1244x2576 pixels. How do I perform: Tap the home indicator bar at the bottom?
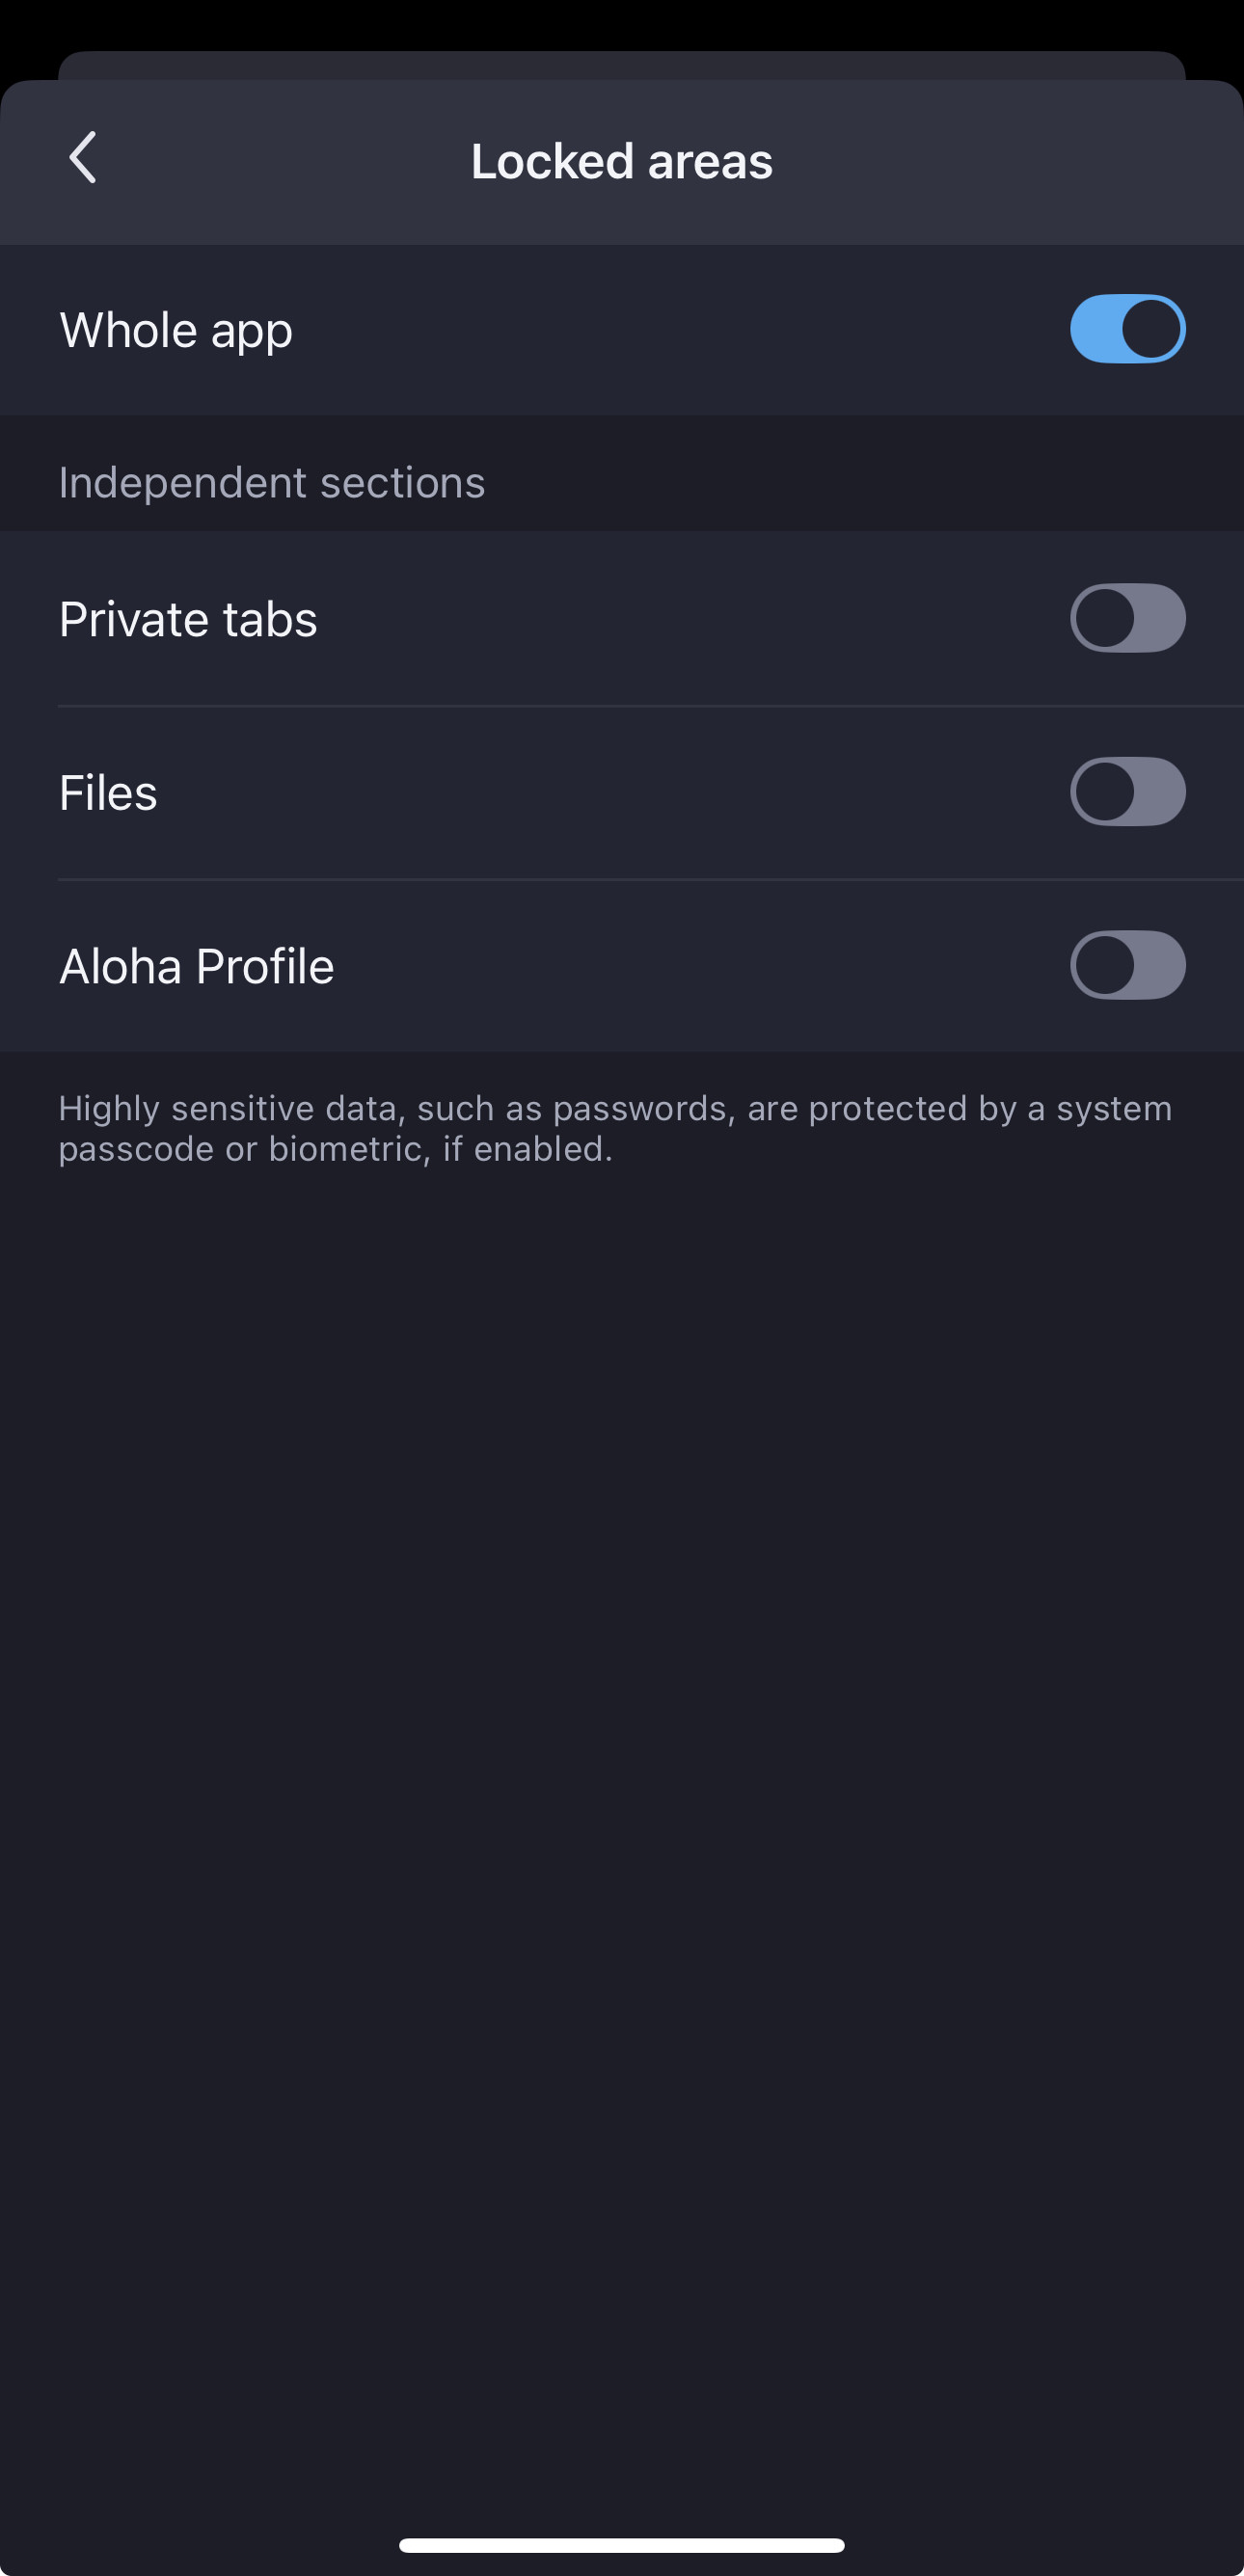621,2545
